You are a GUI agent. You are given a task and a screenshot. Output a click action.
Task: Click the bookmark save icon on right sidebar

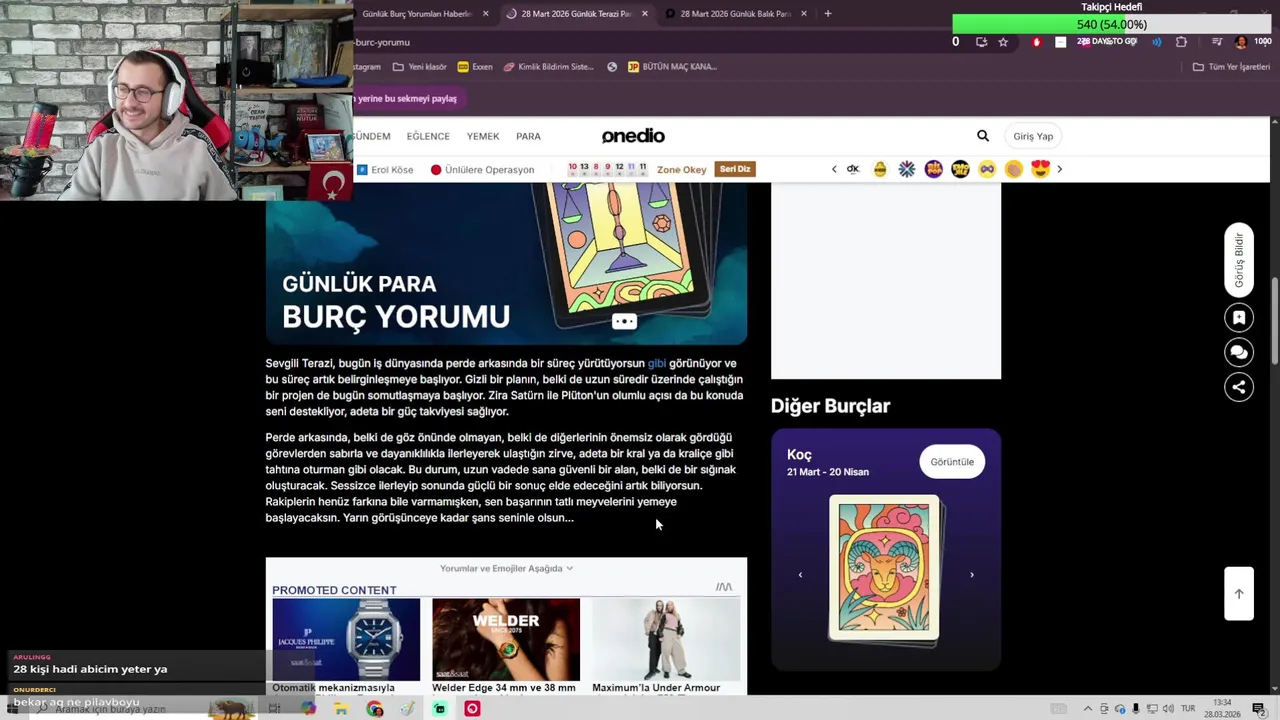tap(1239, 317)
